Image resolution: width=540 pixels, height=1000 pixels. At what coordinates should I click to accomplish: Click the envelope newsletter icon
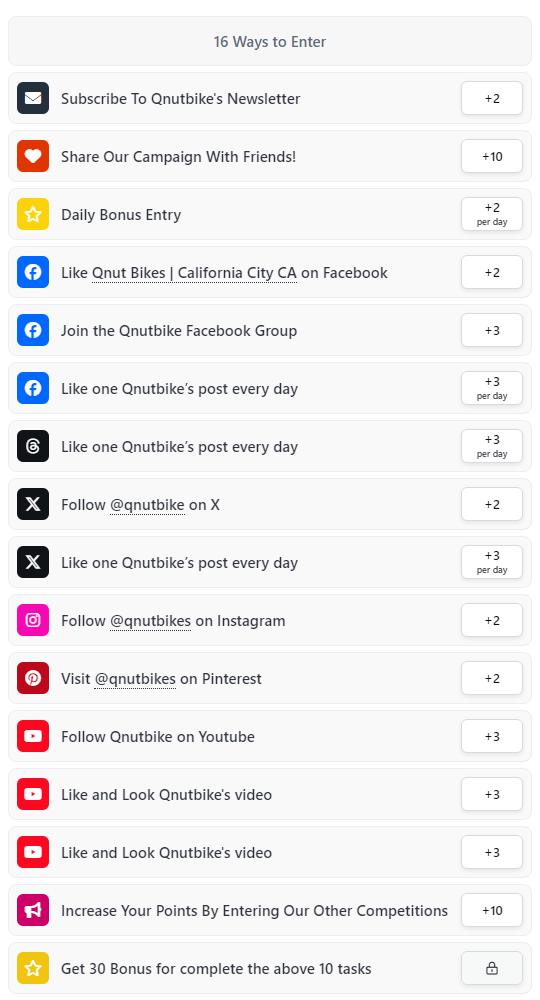pos(33,98)
